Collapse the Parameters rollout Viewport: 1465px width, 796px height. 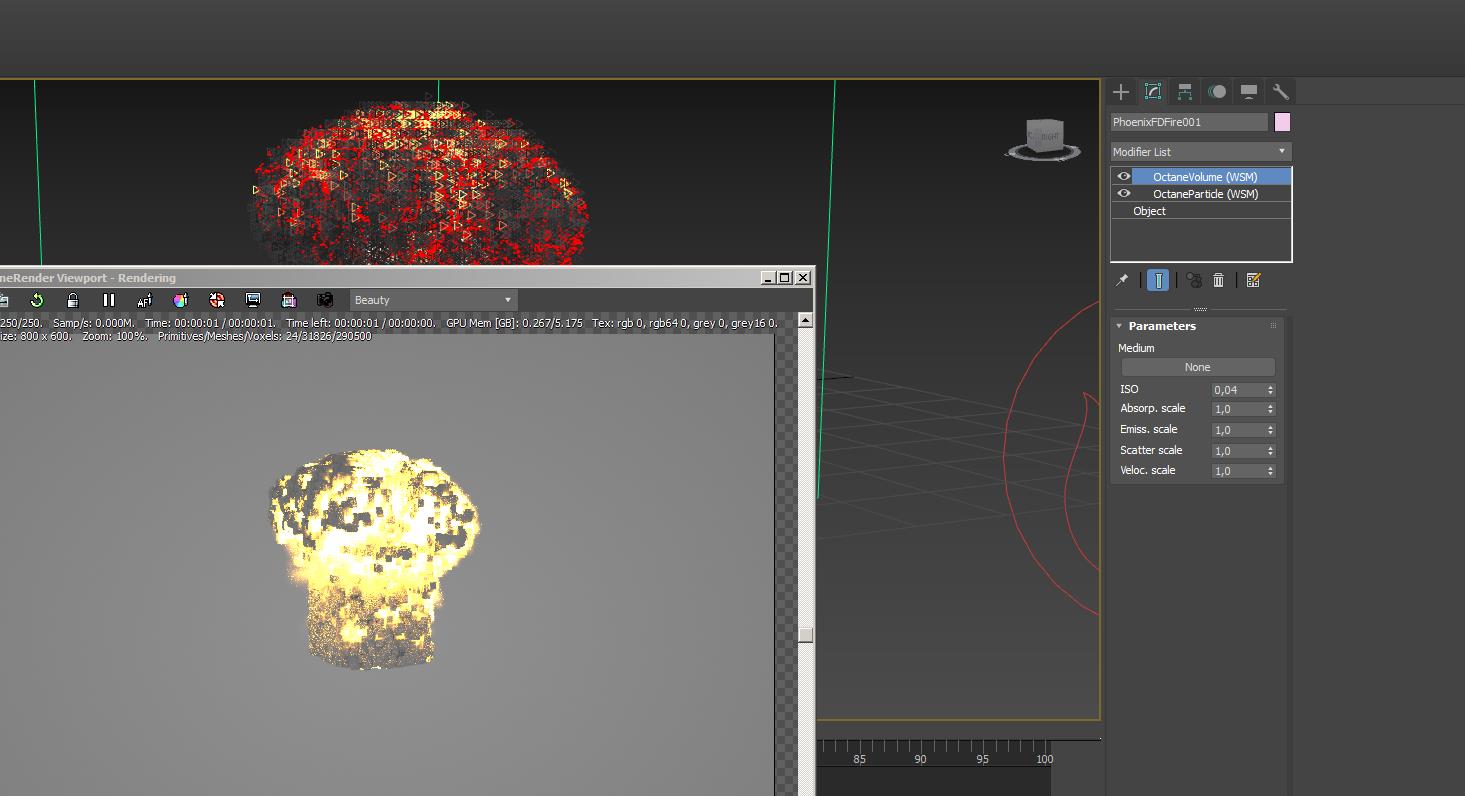tap(1119, 326)
